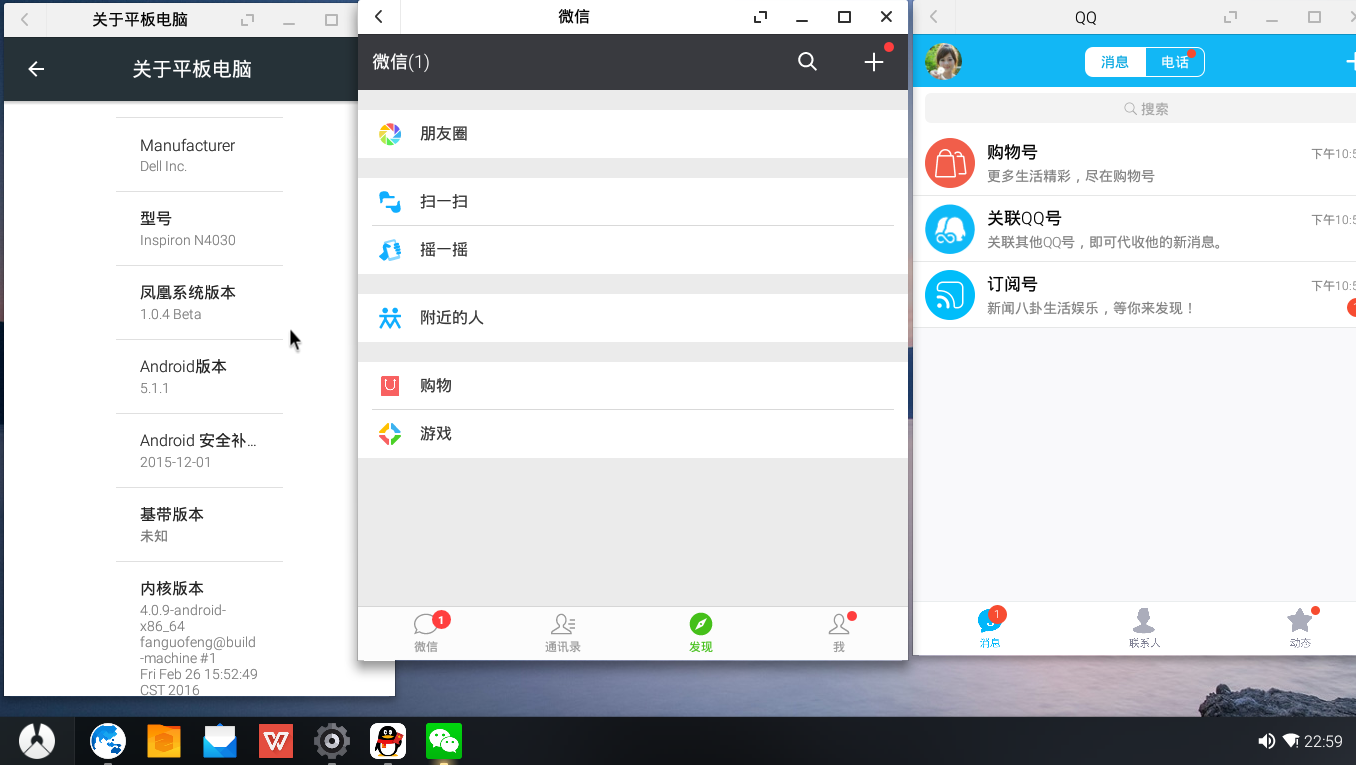Click QQ 搜索 search field
Viewport: 1356px width, 765px height.
[1140, 109]
